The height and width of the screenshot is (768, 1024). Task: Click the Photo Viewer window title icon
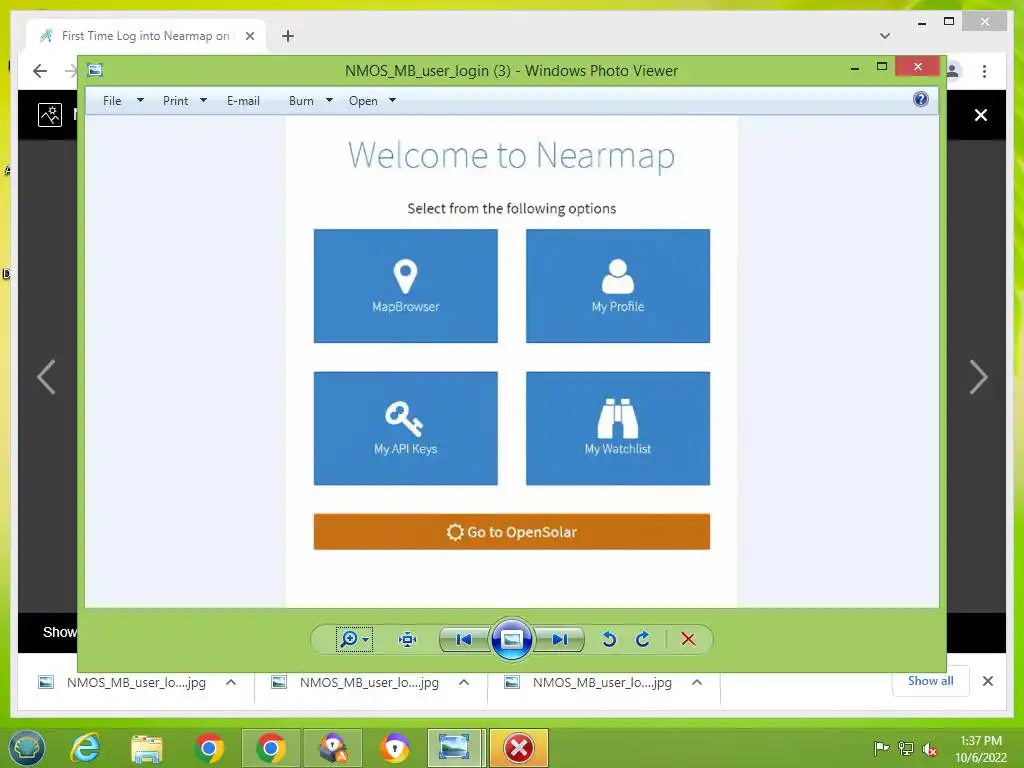(x=95, y=70)
